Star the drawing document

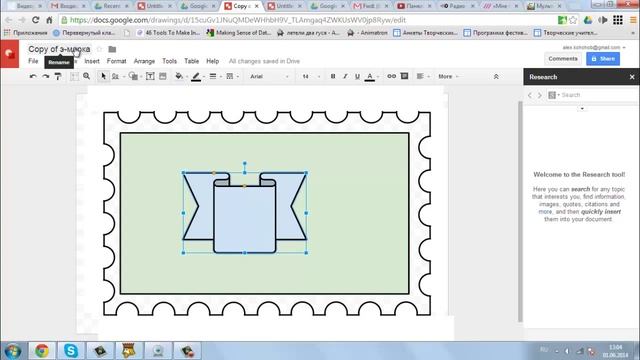(x=99, y=49)
